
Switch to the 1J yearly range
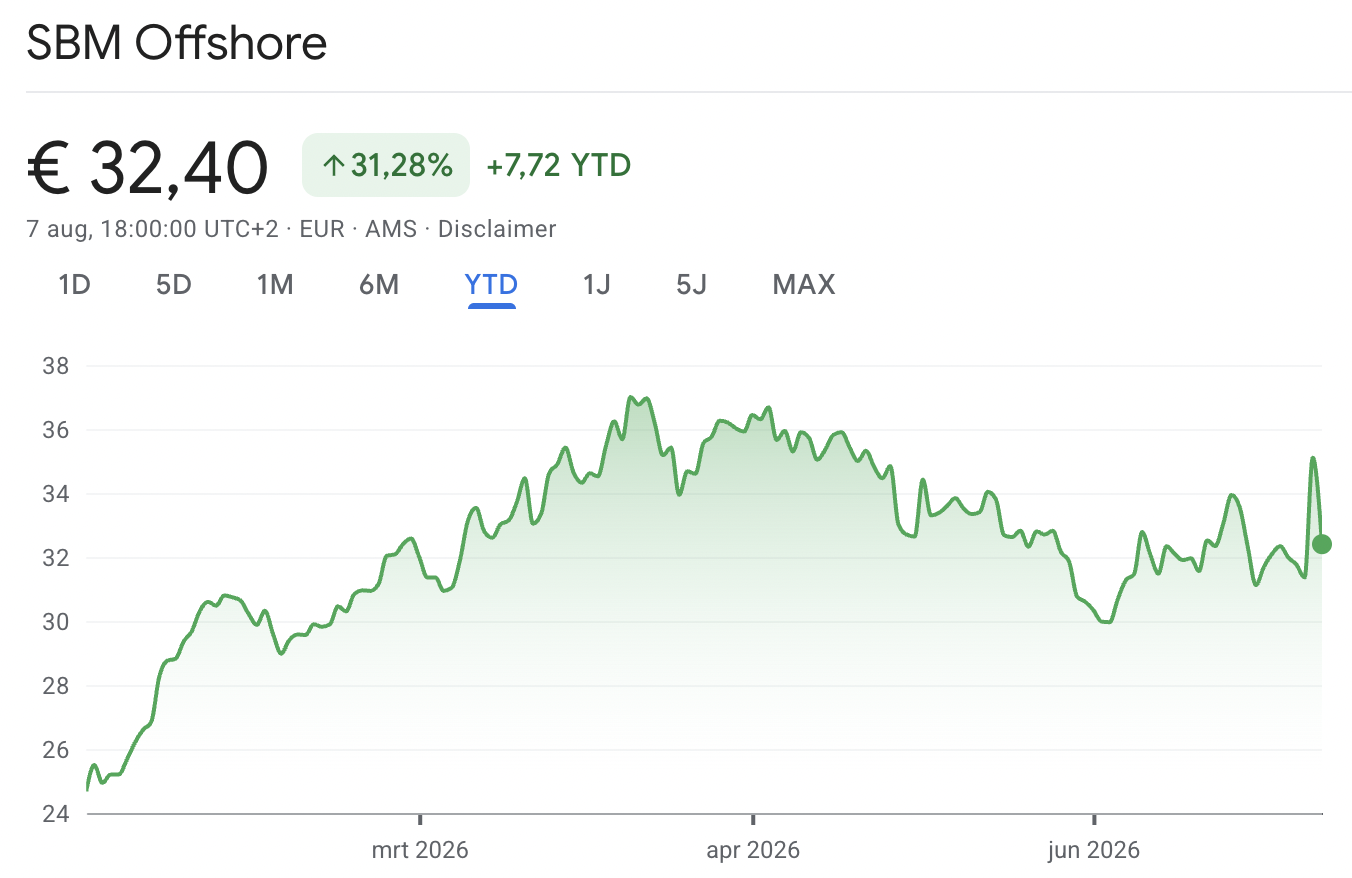pyautogui.click(x=596, y=285)
